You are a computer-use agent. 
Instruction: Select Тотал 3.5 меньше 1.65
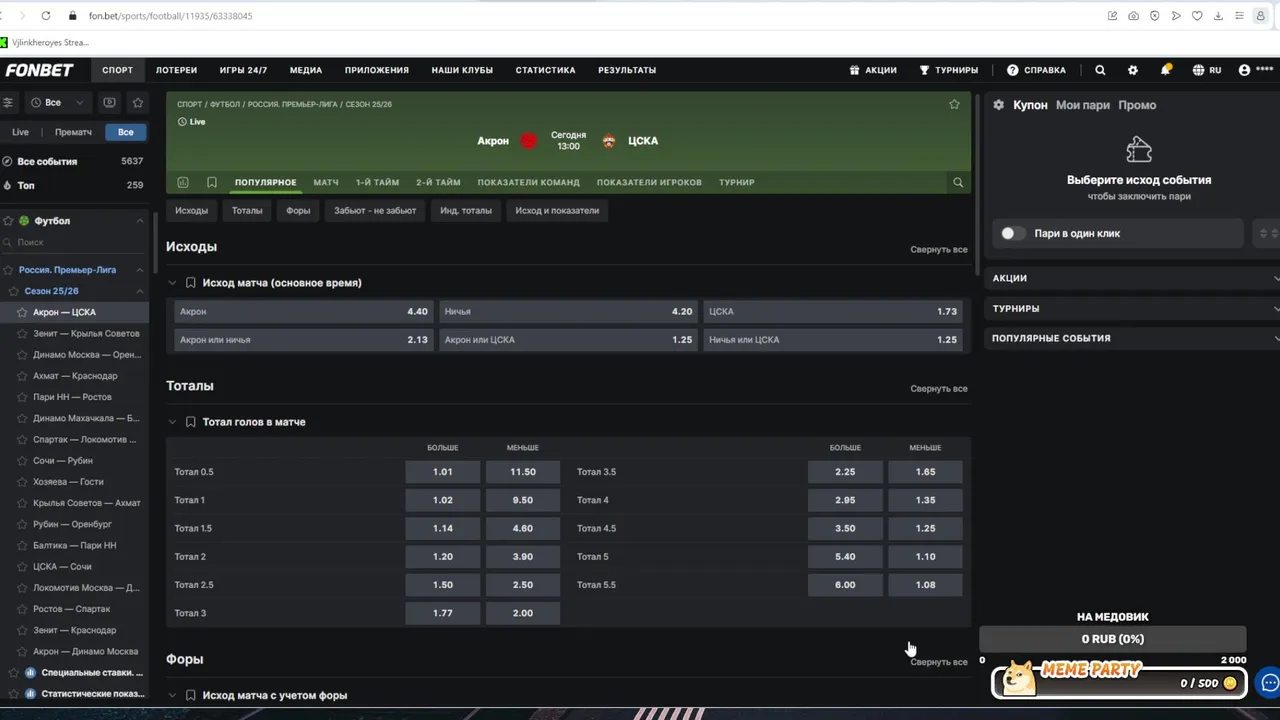(925, 472)
